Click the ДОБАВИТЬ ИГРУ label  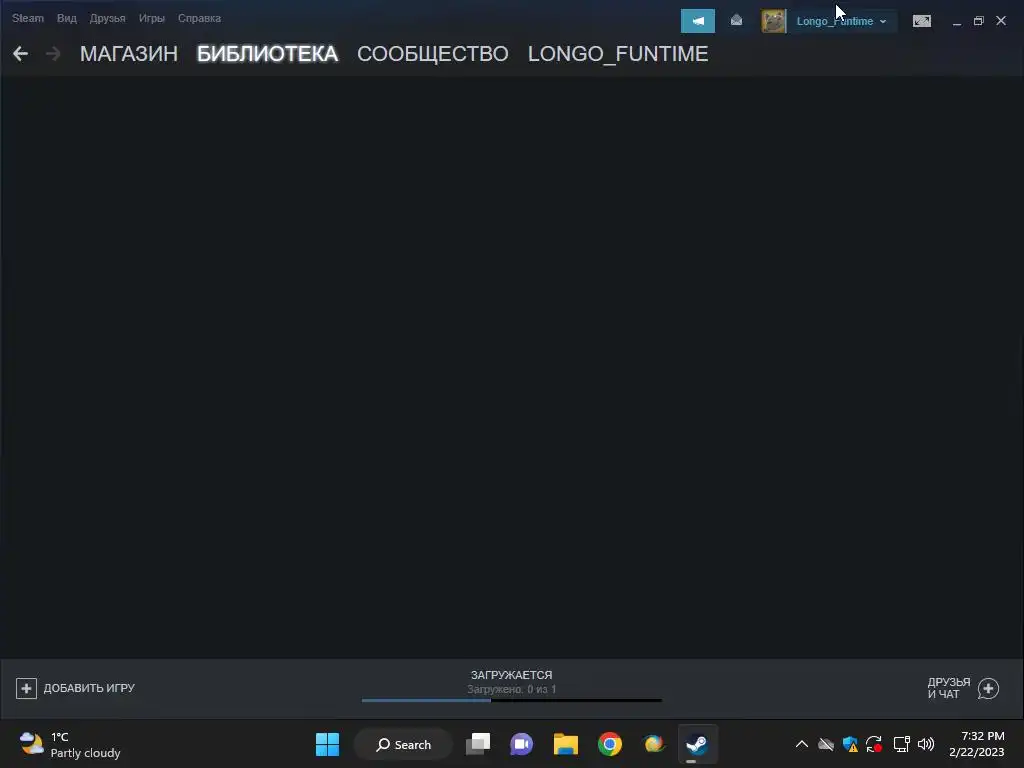pyautogui.click(x=89, y=688)
